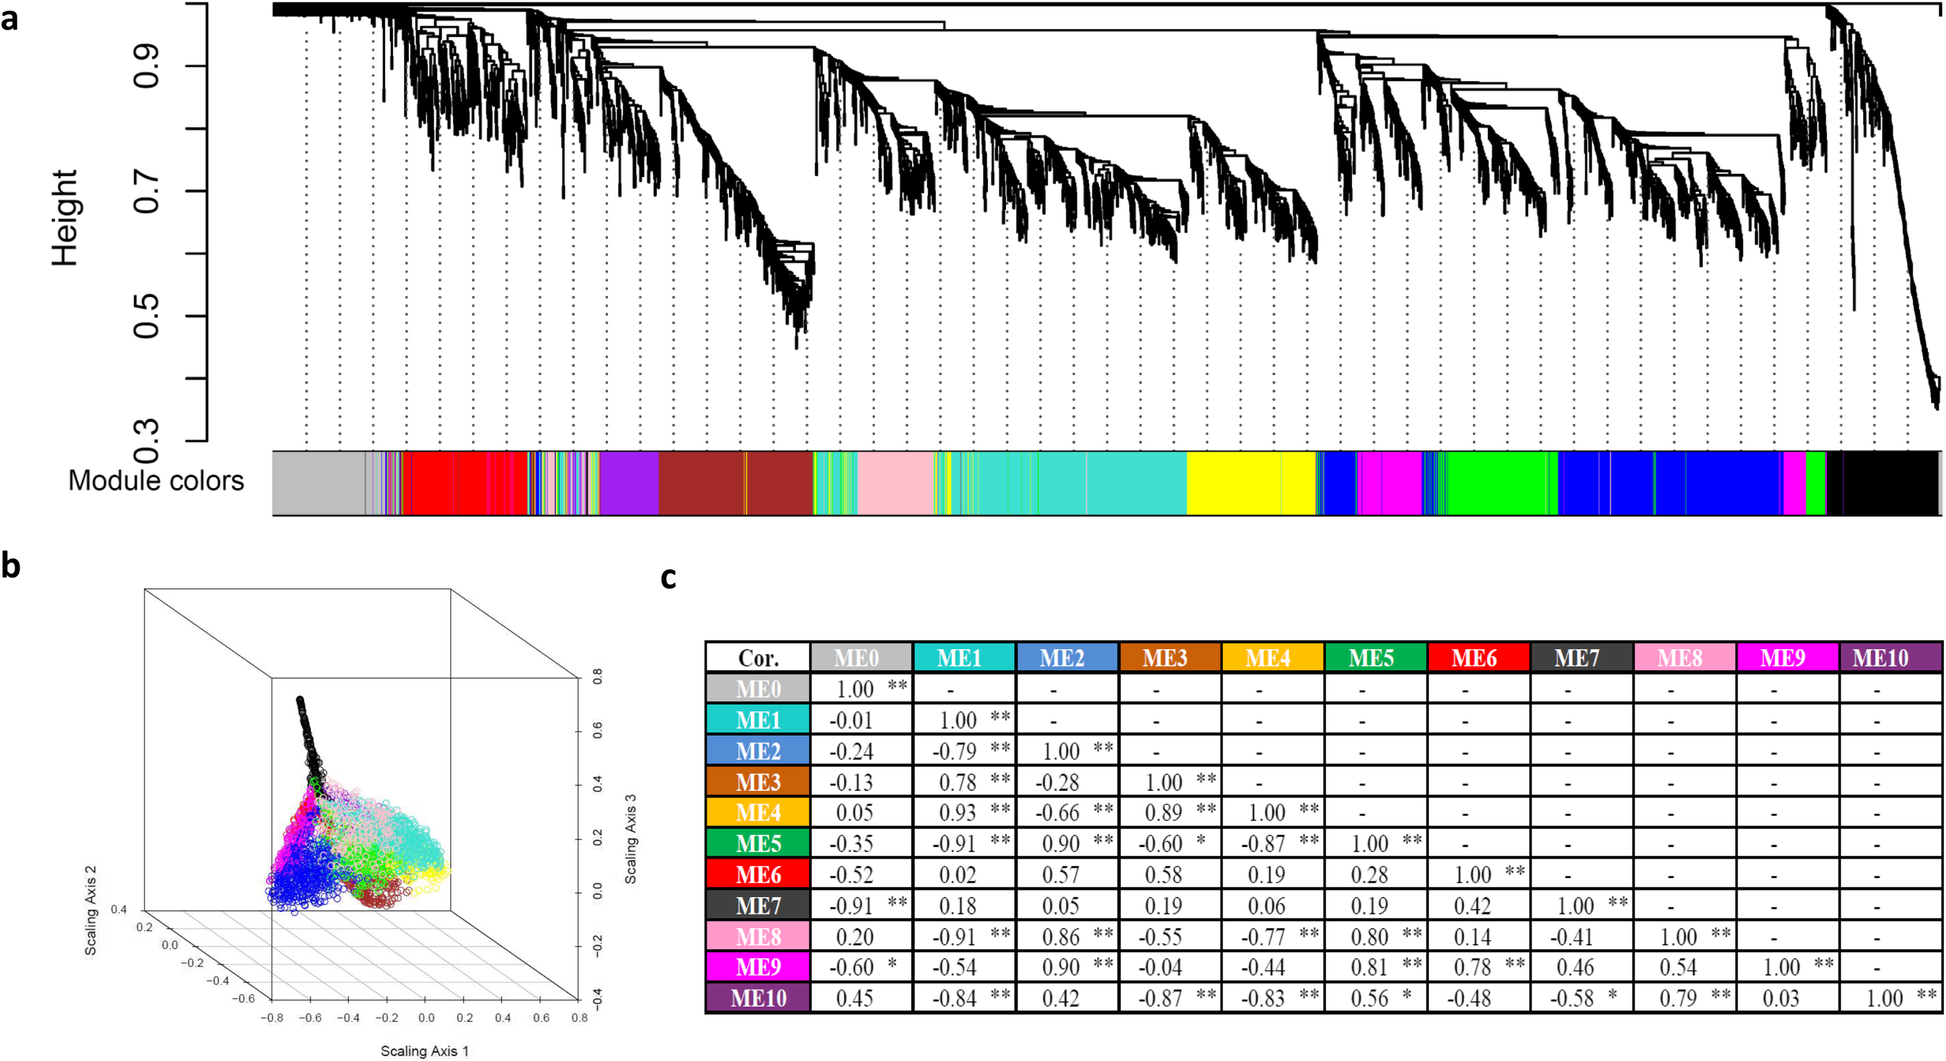Screen dimensions: 1946x1061
Task: Click the pink block in Module colors bar
Action: coord(896,483)
